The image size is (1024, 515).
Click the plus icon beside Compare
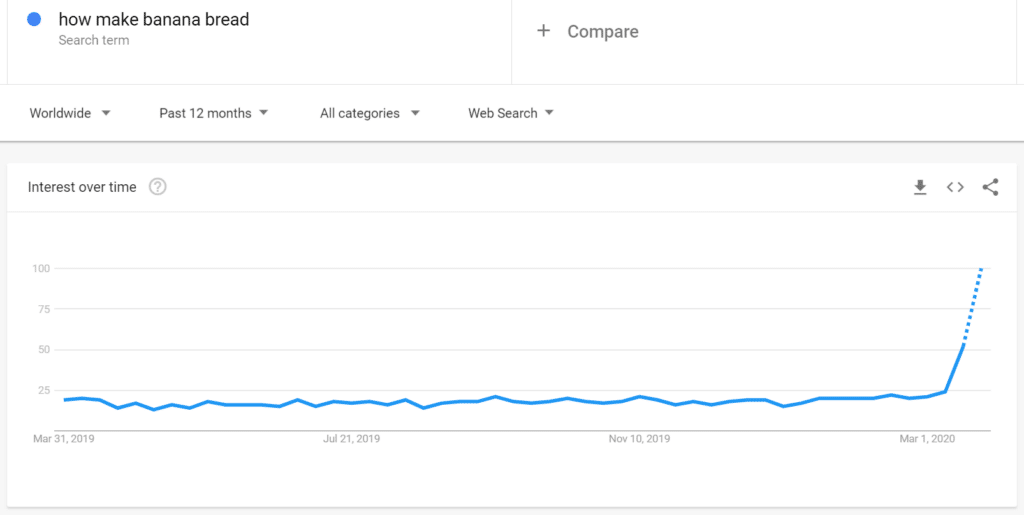543,31
